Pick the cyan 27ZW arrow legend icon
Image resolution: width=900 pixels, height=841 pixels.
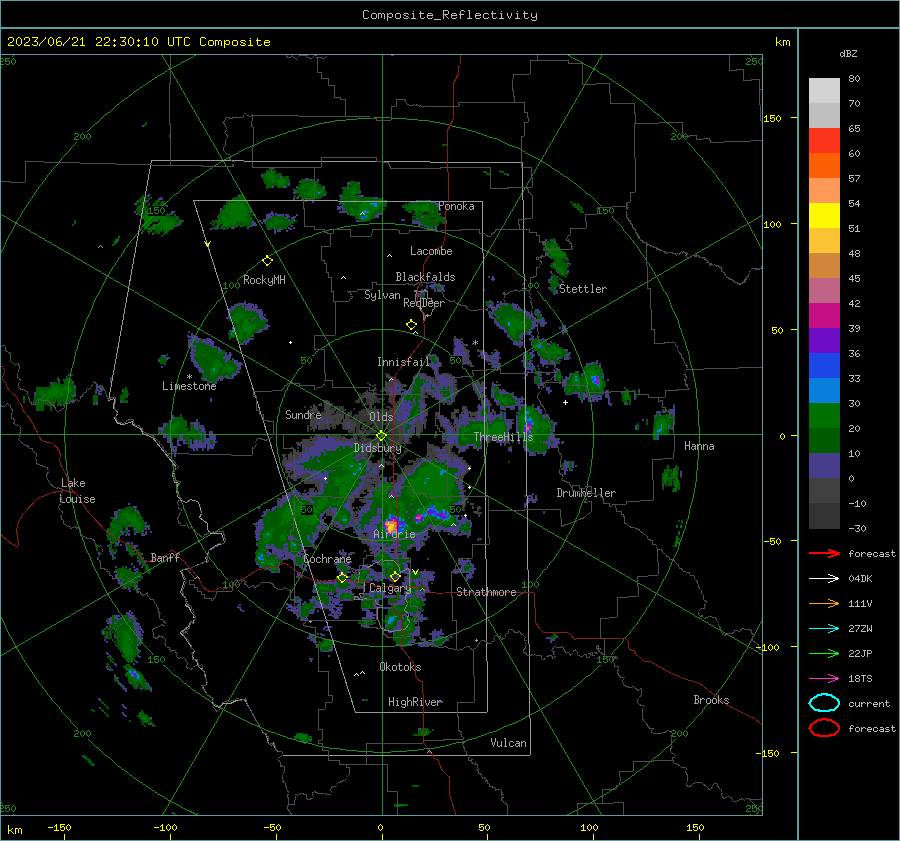click(824, 629)
